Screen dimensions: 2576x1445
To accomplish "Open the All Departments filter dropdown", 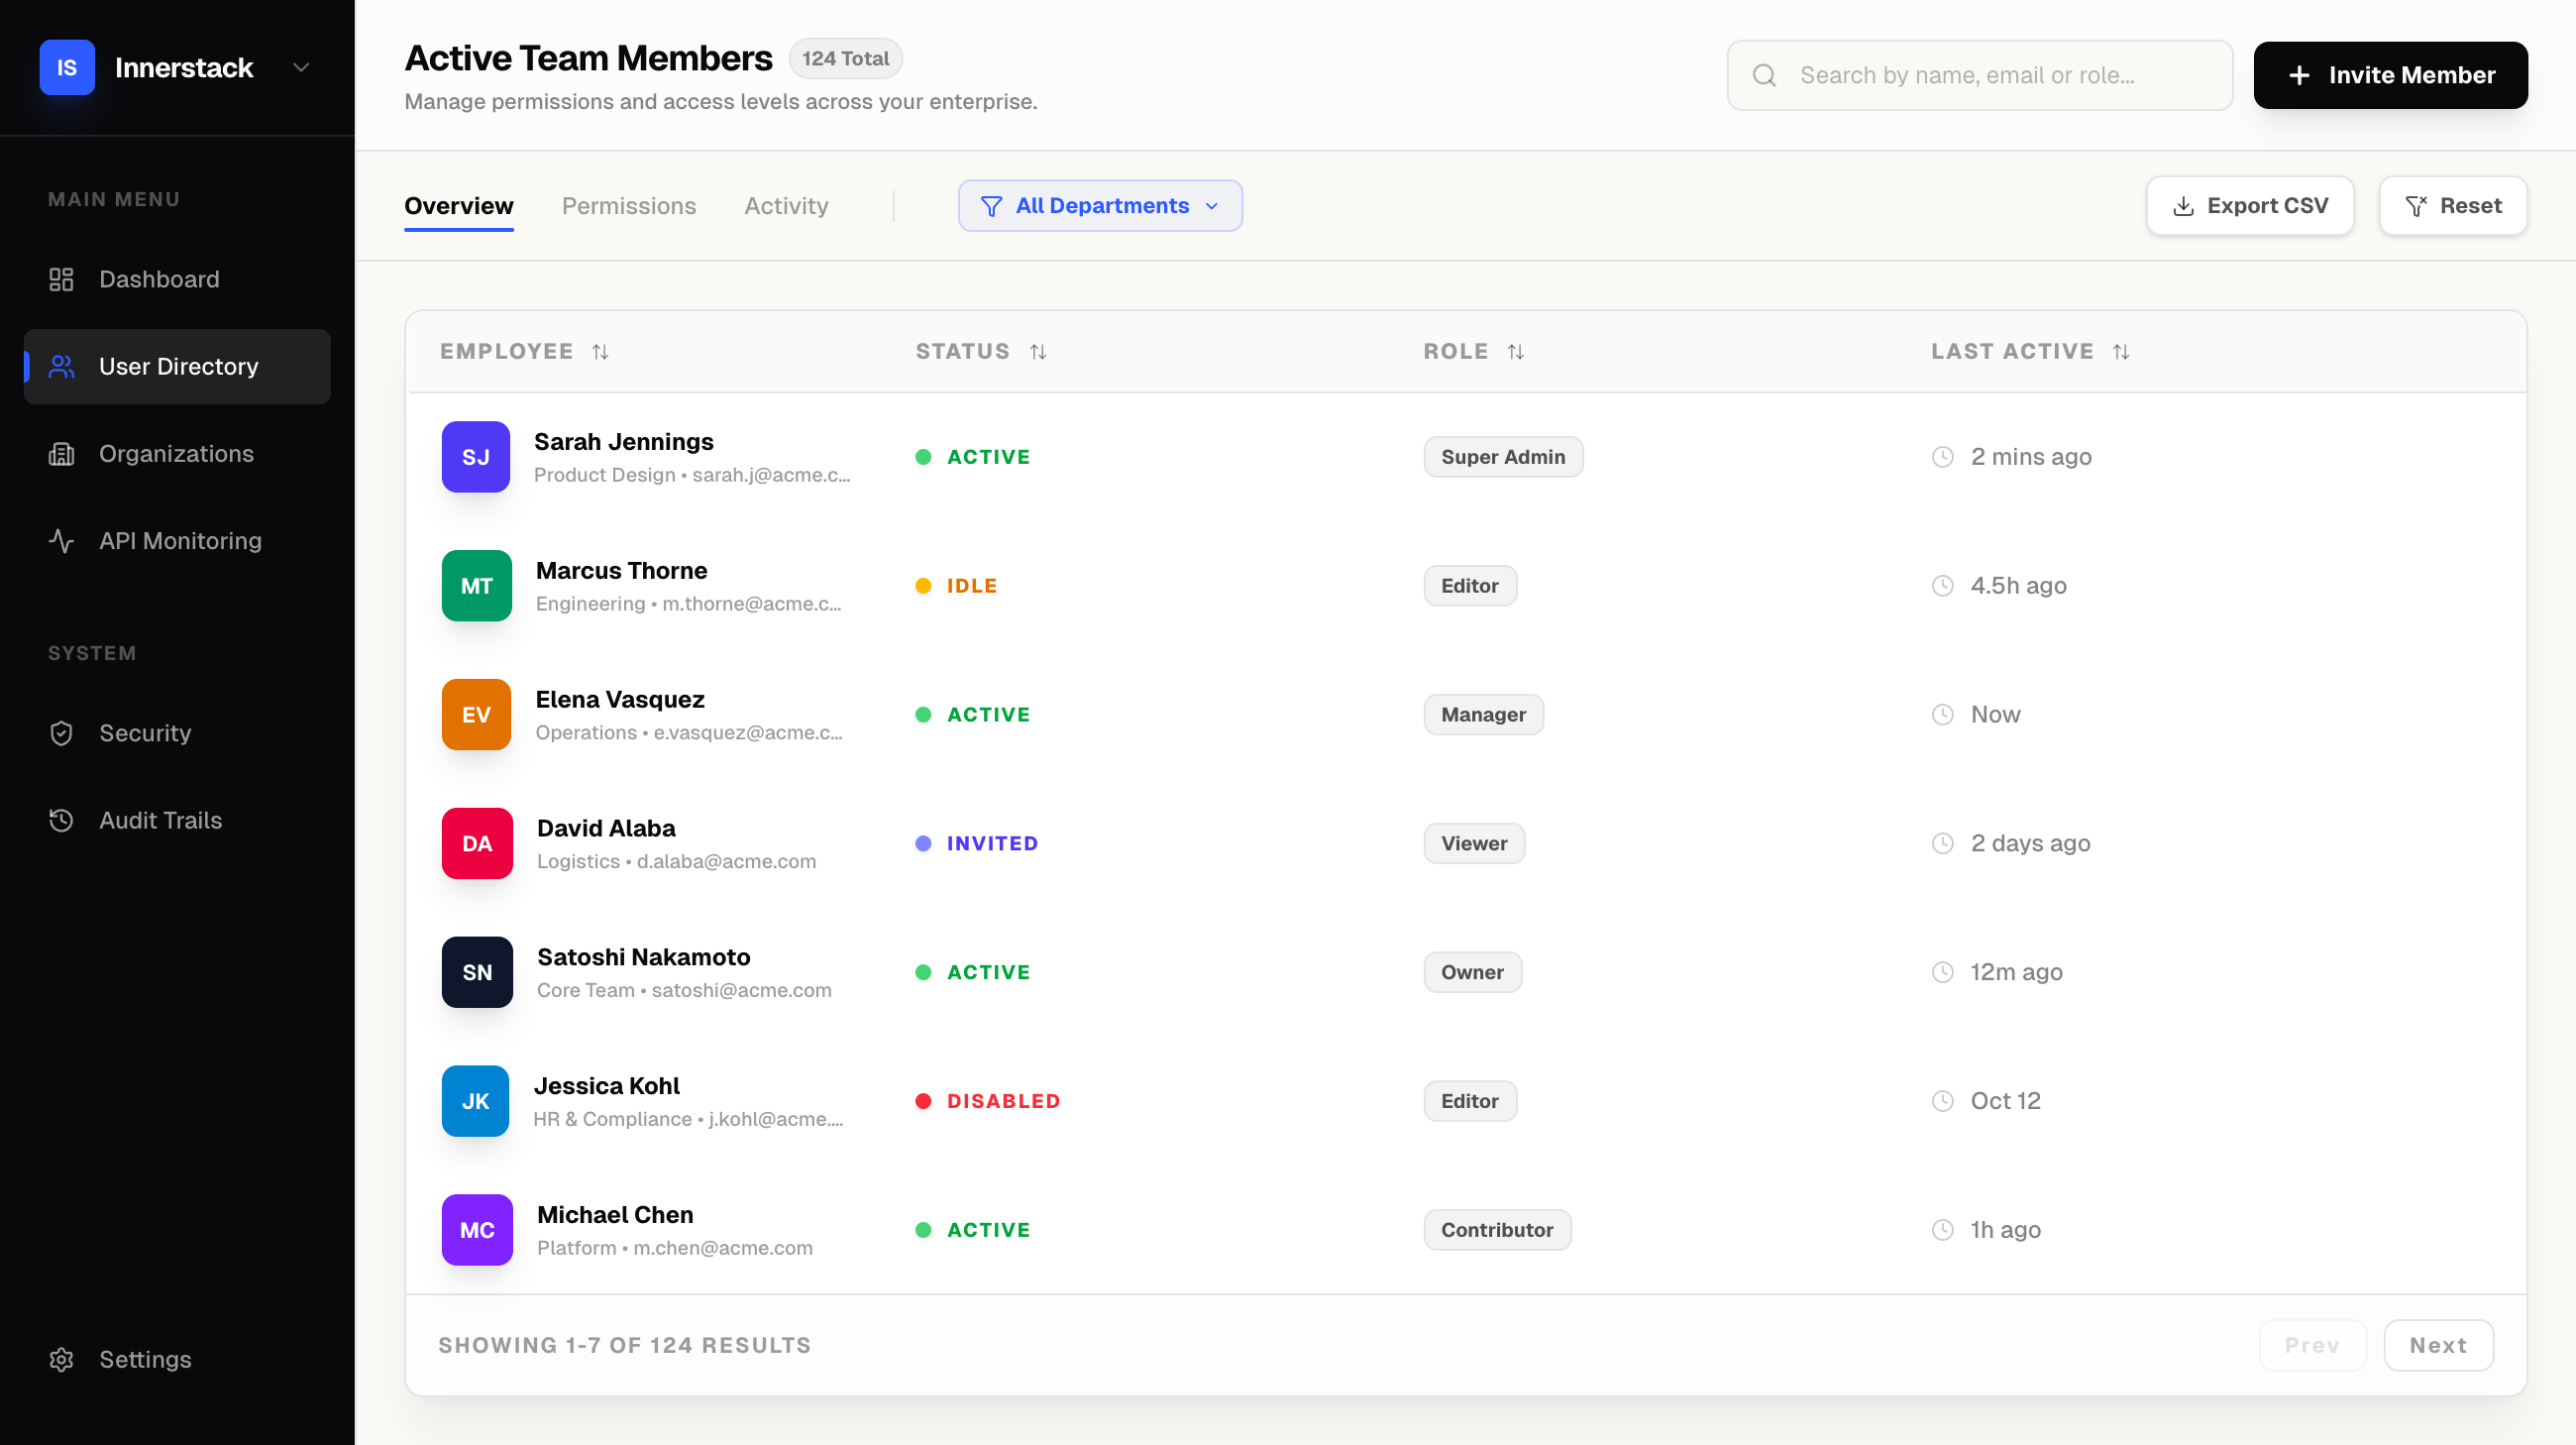I will click(x=1099, y=205).
